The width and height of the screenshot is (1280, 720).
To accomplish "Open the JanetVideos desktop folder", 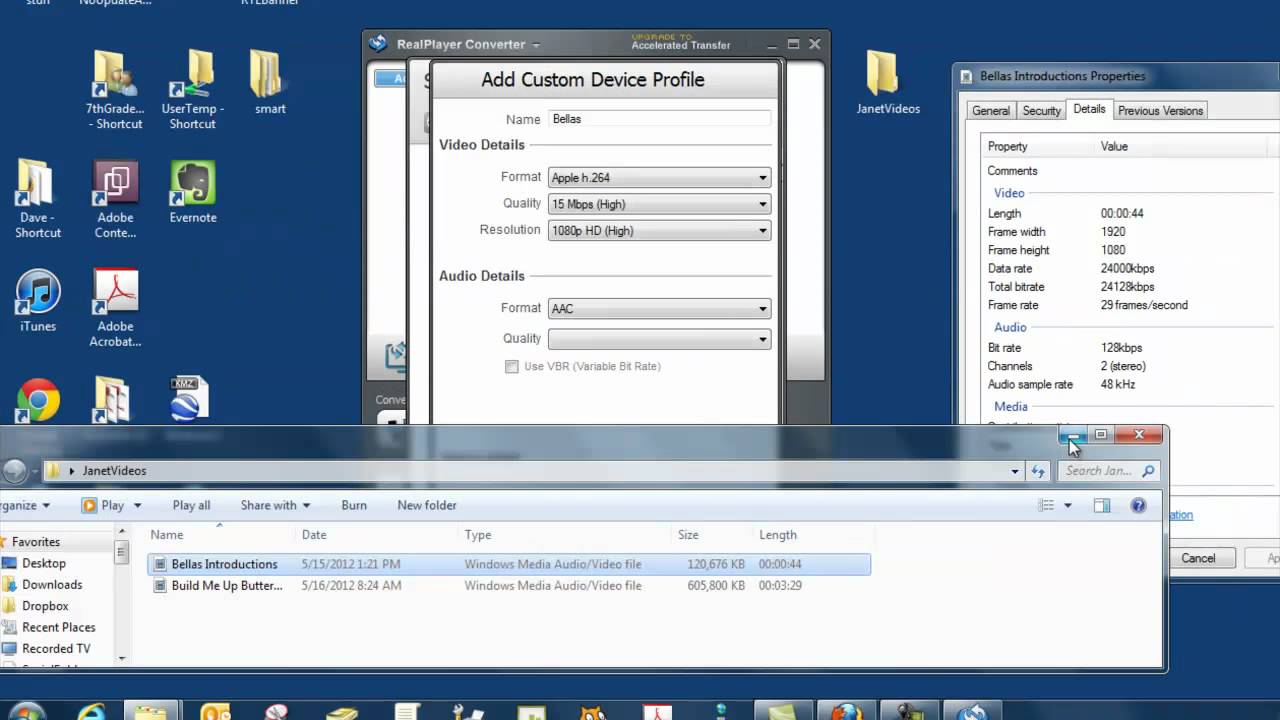I will [x=888, y=83].
